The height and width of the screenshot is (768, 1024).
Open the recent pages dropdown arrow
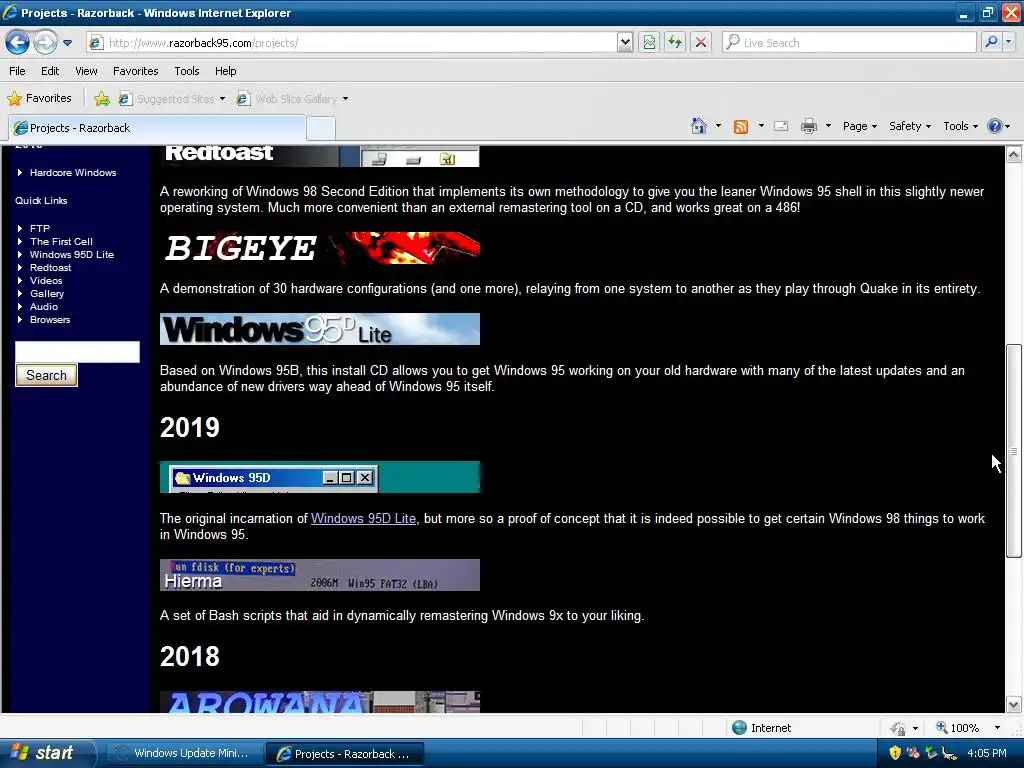click(67, 43)
